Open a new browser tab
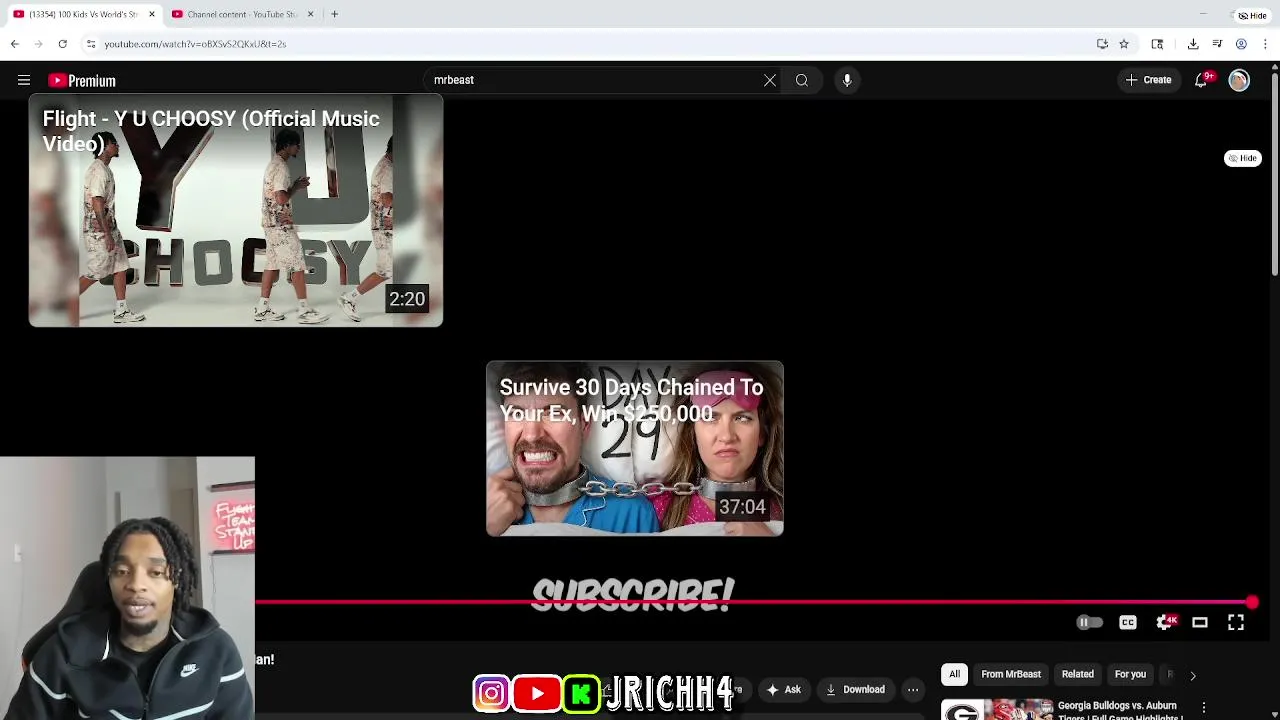 (334, 14)
